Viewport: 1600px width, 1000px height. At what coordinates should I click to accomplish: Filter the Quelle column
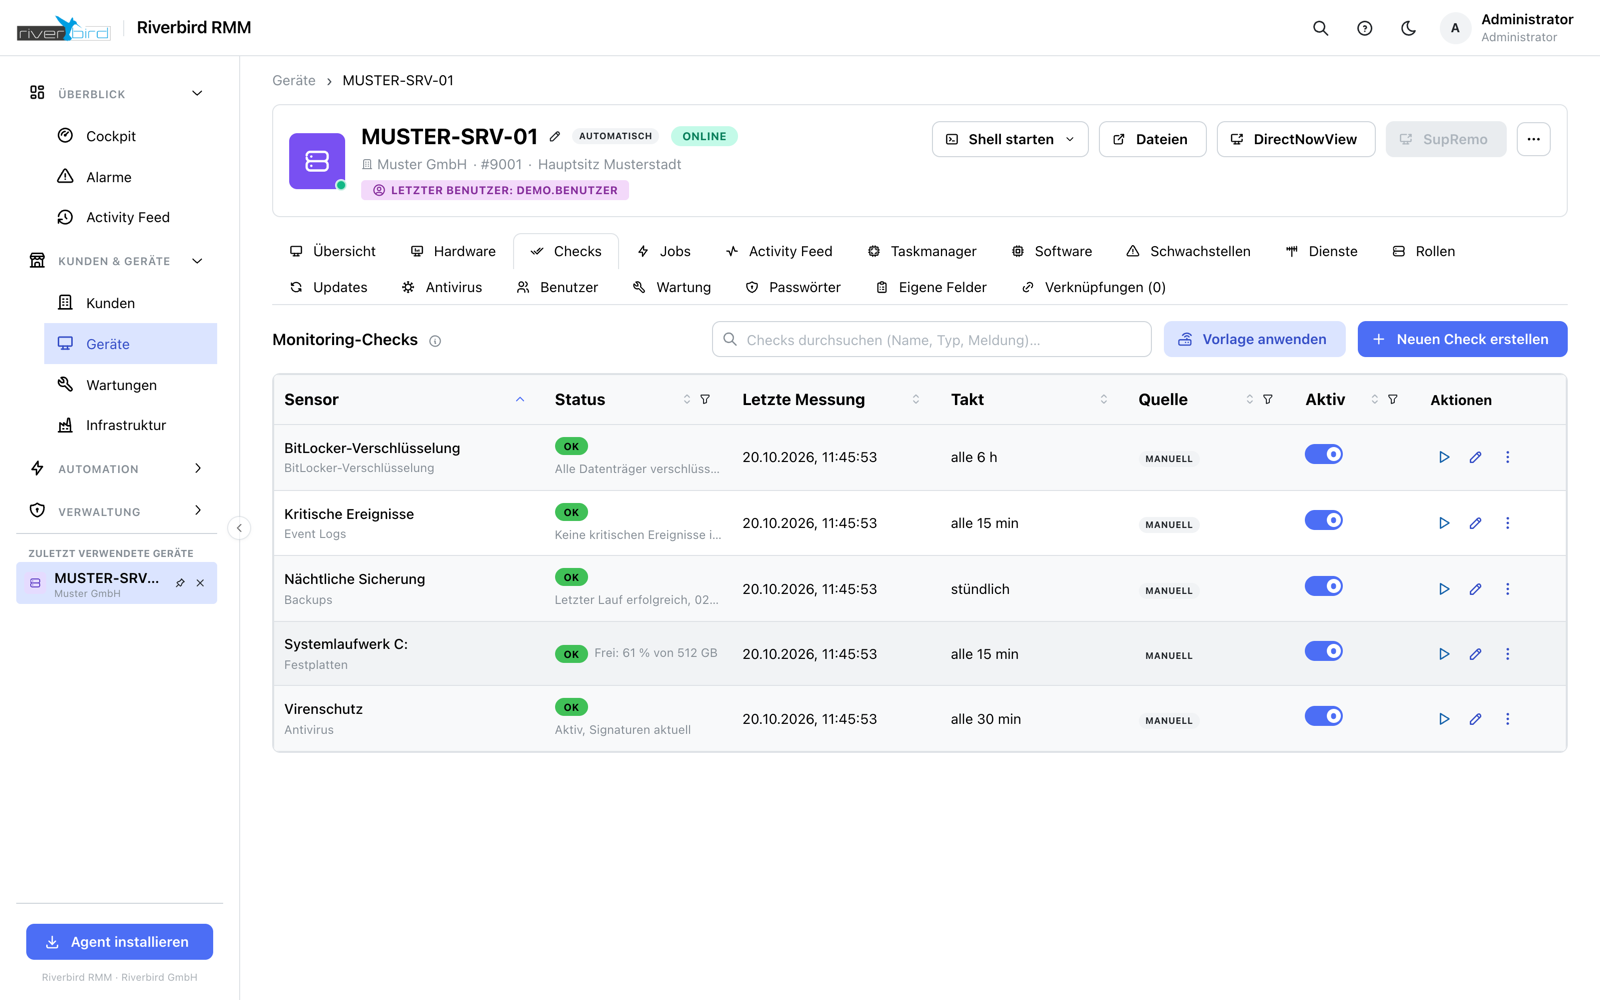(x=1268, y=399)
